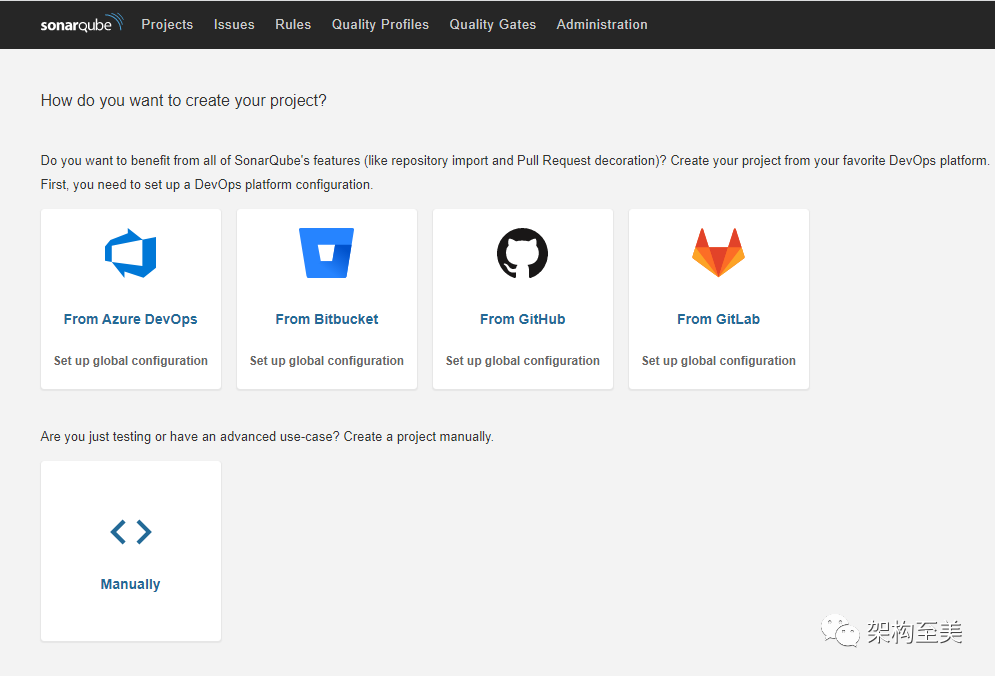The width and height of the screenshot is (995, 676).
Task: Go to the Issues page
Action: point(234,24)
